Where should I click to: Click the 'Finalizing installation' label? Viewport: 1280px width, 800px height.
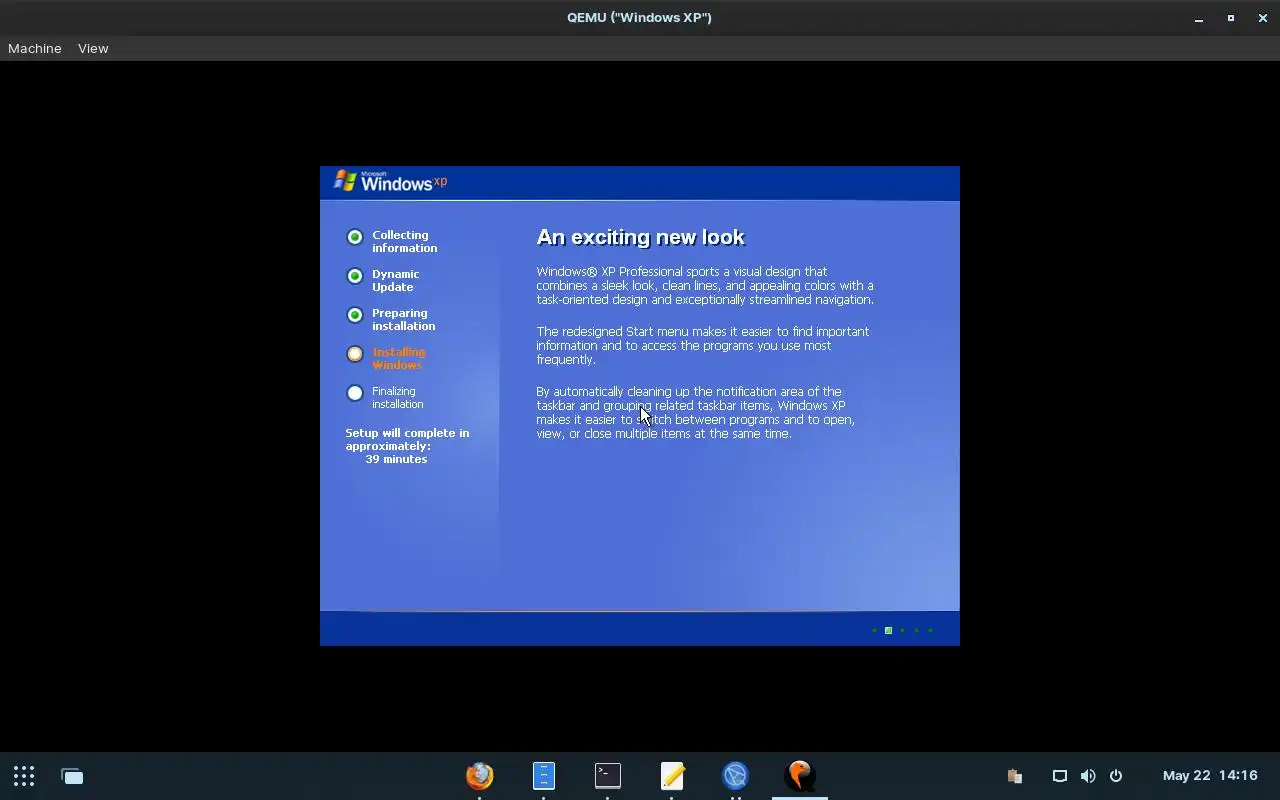click(x=397, y=397)
